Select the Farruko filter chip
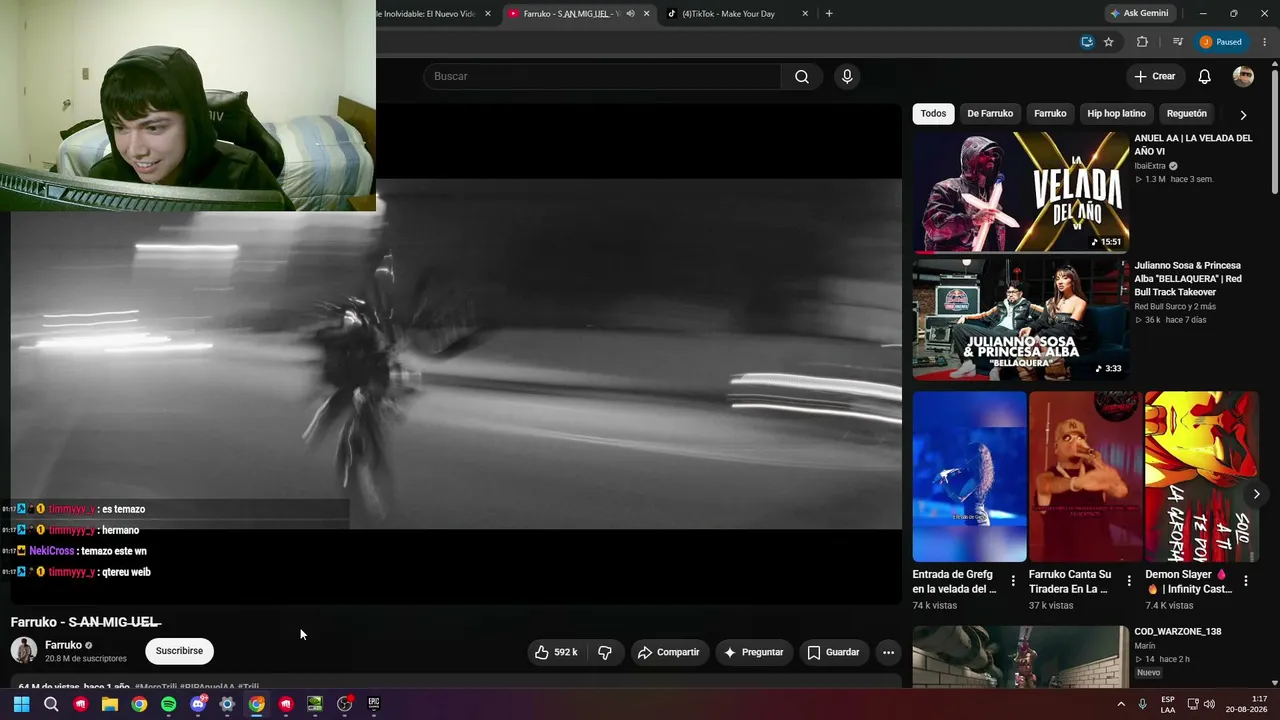Screen dimensions: 1280x720 pyautogui.click(x=1050, y=114)
